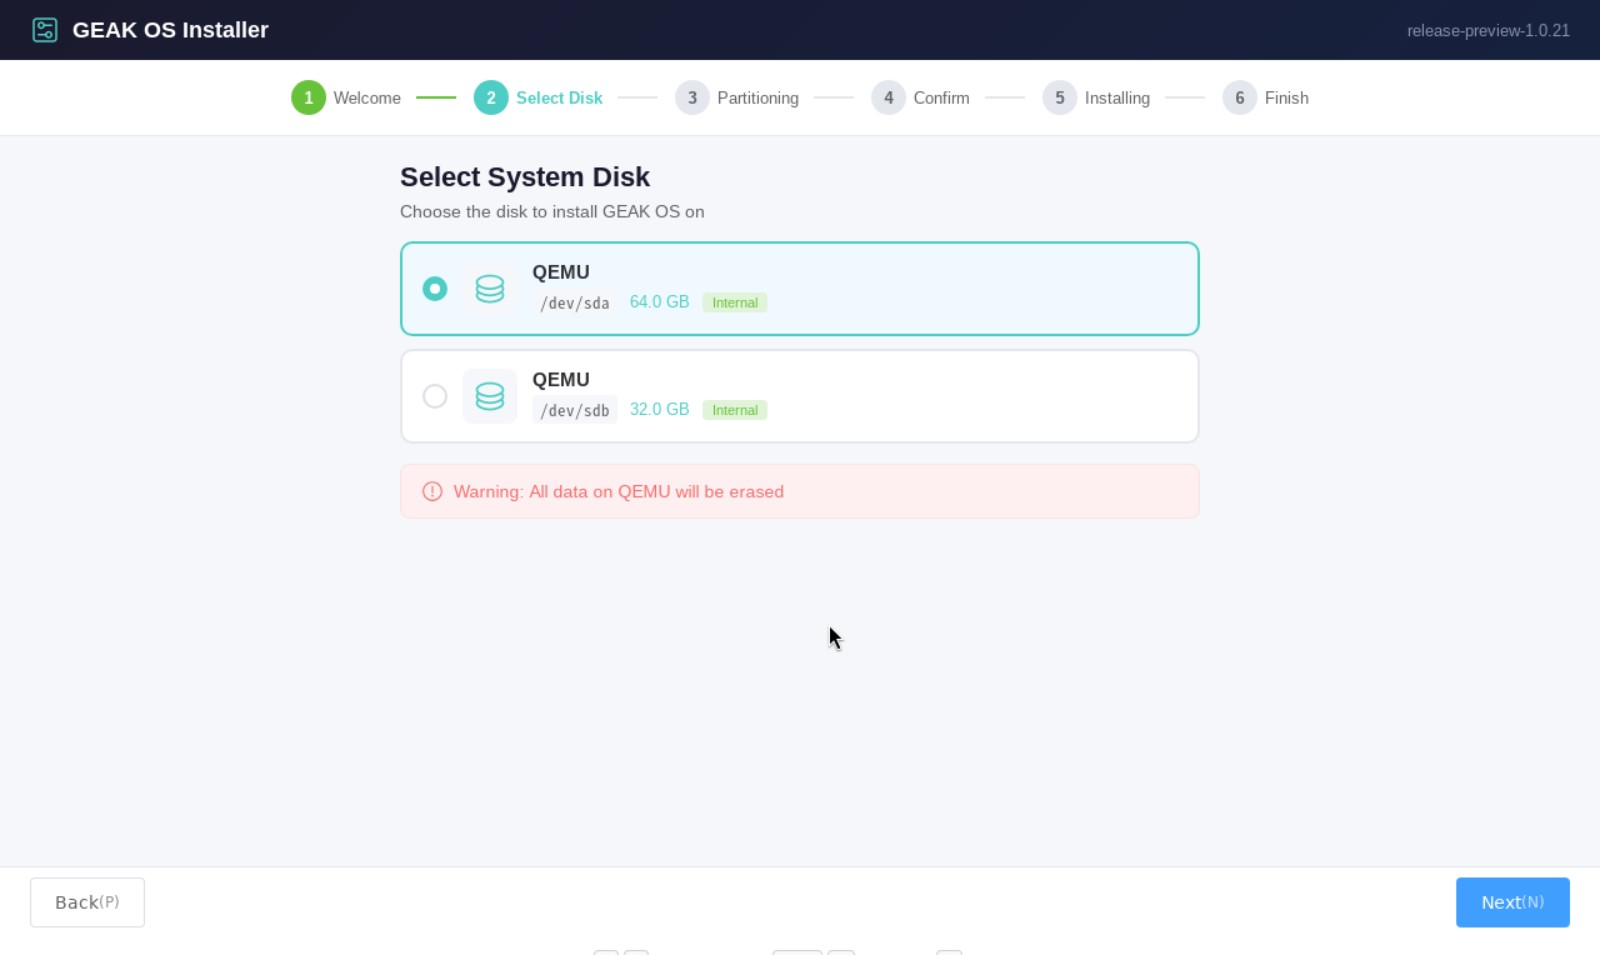Jump to the Installing step label
This screenshot has width=1600, height=955.
[x=1117, y=98]
